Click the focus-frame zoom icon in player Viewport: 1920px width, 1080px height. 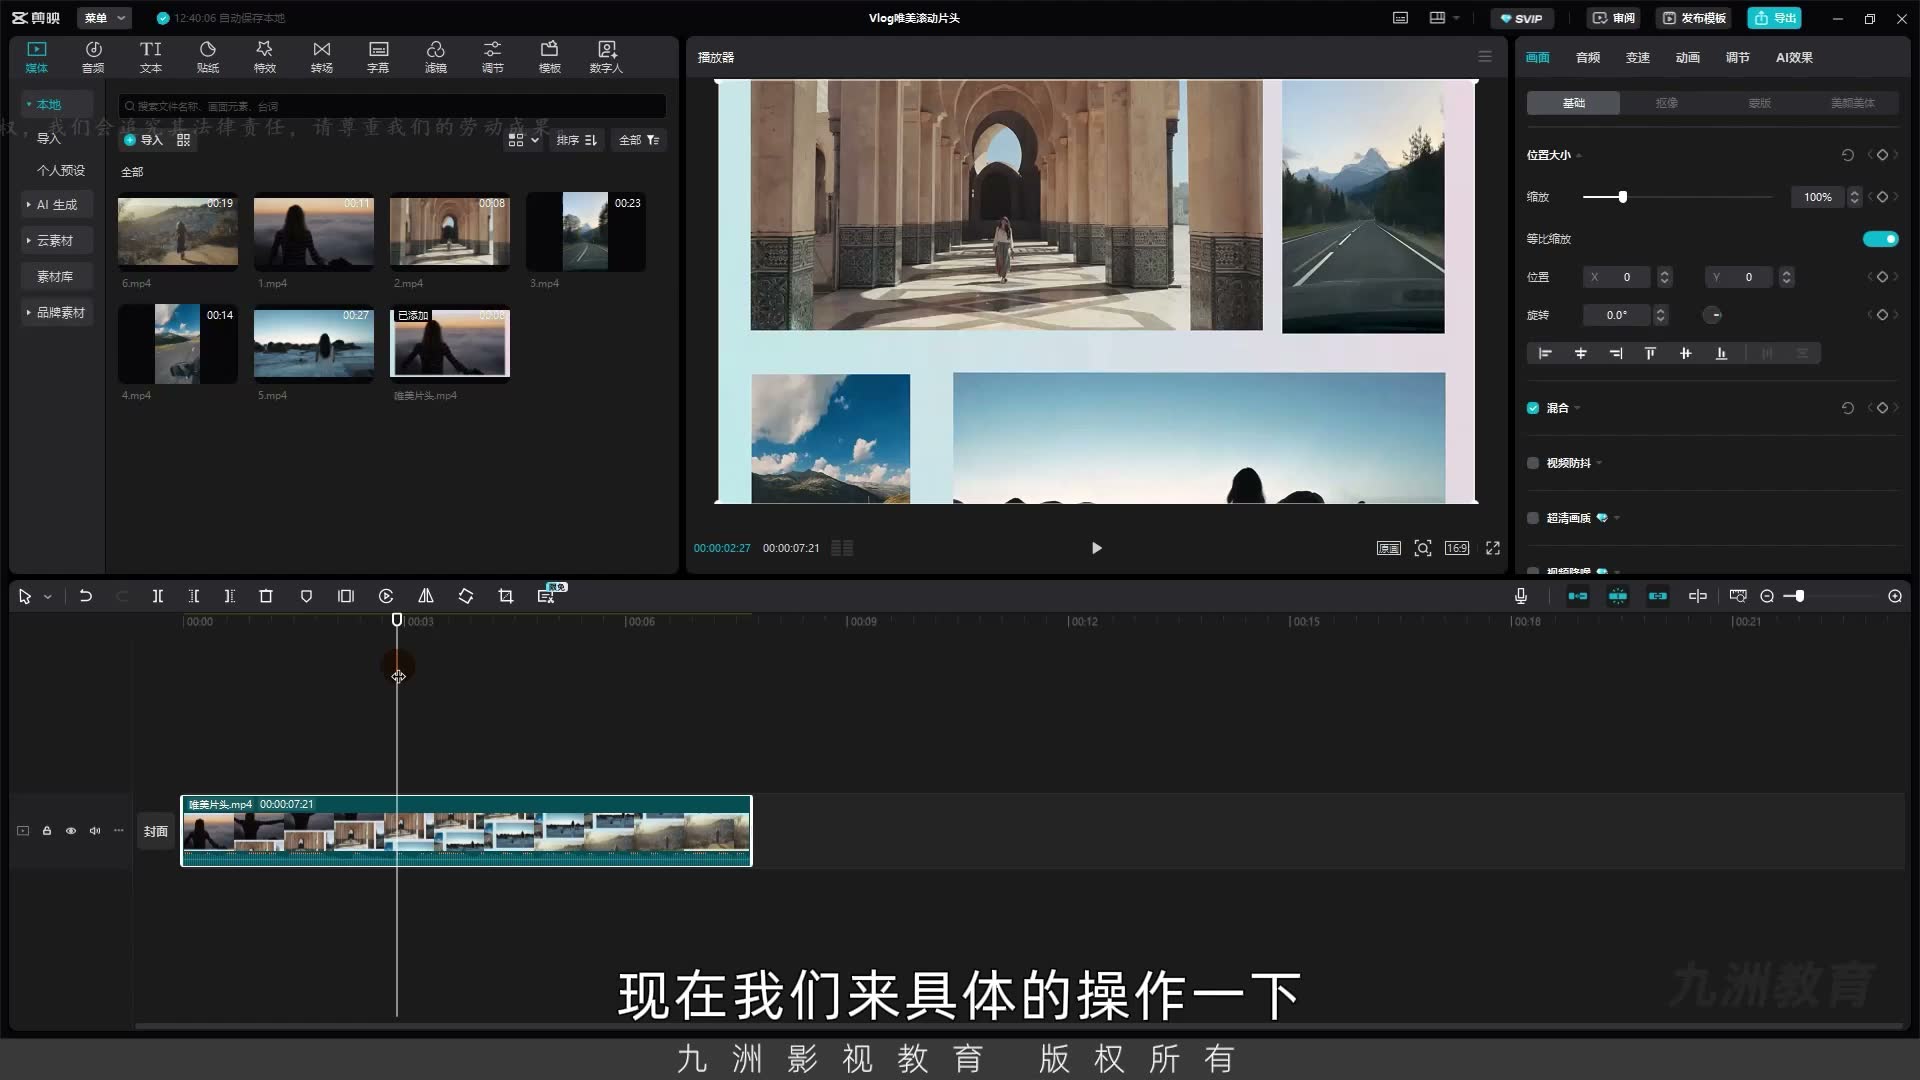pyautogui.click(x=1423, y=548)
